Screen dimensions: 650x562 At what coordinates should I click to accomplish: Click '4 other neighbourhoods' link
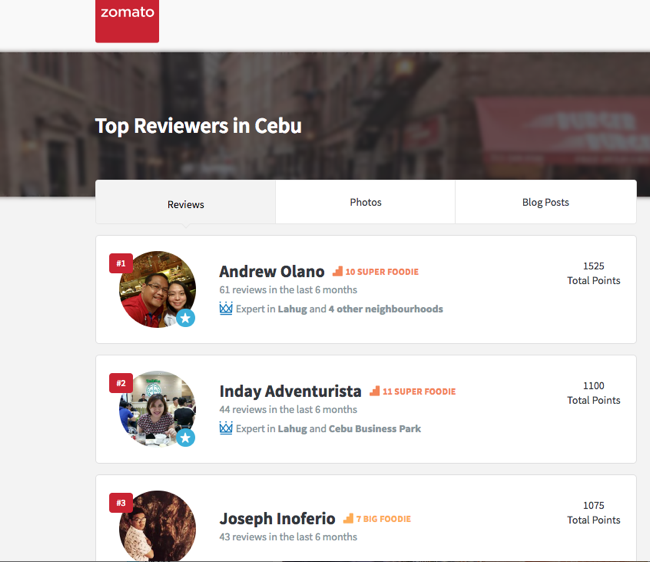click(x=386, y=309)
